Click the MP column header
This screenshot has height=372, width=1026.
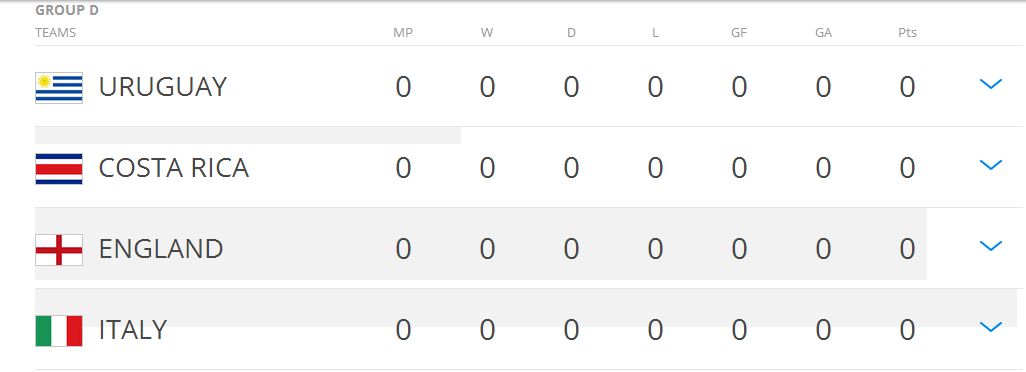[403, 33]
